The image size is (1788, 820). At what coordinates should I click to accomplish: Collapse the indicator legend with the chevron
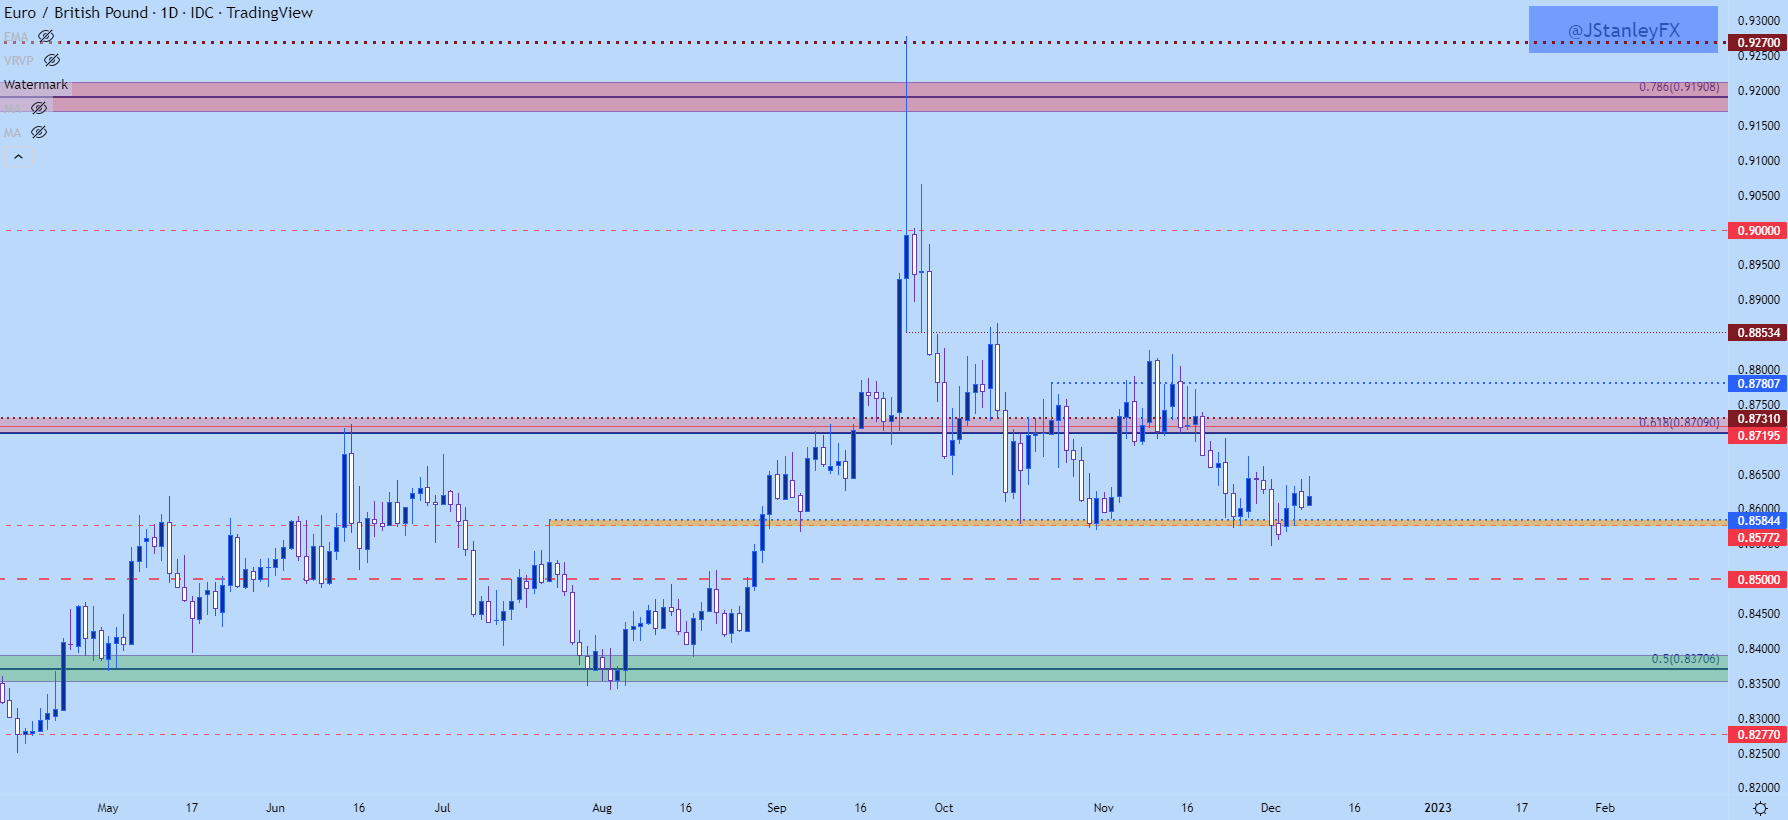point(18,157)
